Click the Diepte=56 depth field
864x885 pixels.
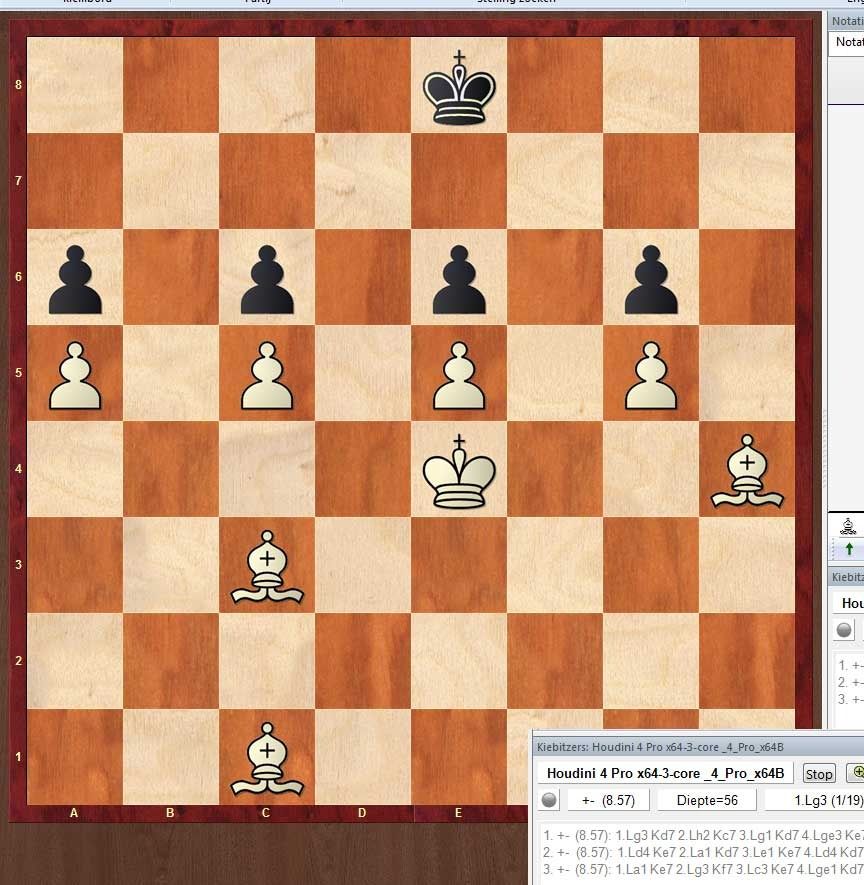point(705,801)
